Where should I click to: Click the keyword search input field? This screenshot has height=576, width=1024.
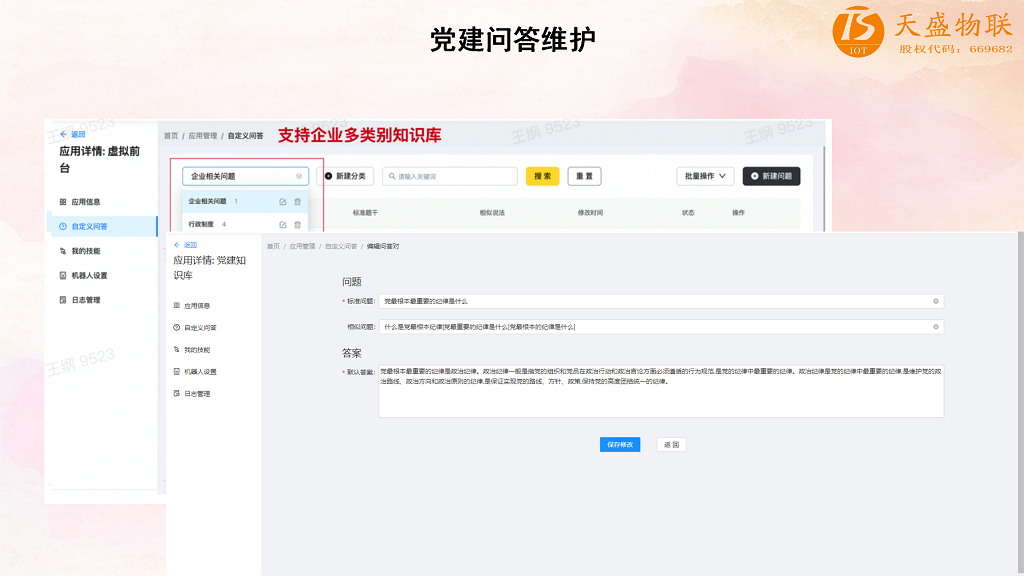[450, 176]
